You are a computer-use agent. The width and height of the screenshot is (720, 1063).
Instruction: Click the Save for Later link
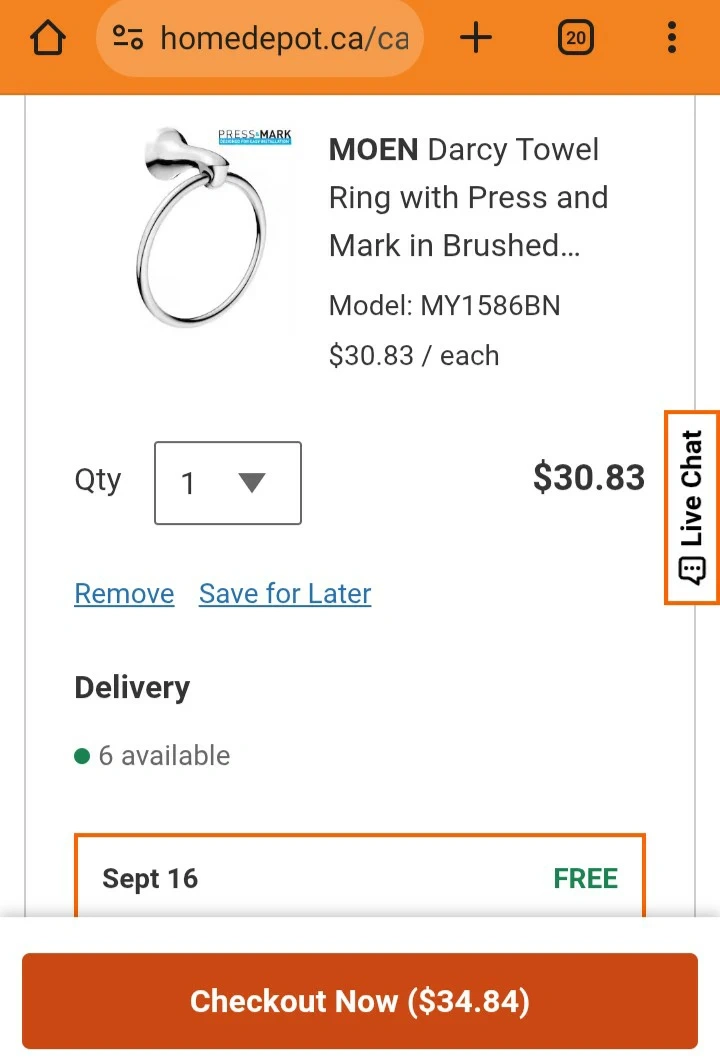pyautogui.click(x=285, y=594)
